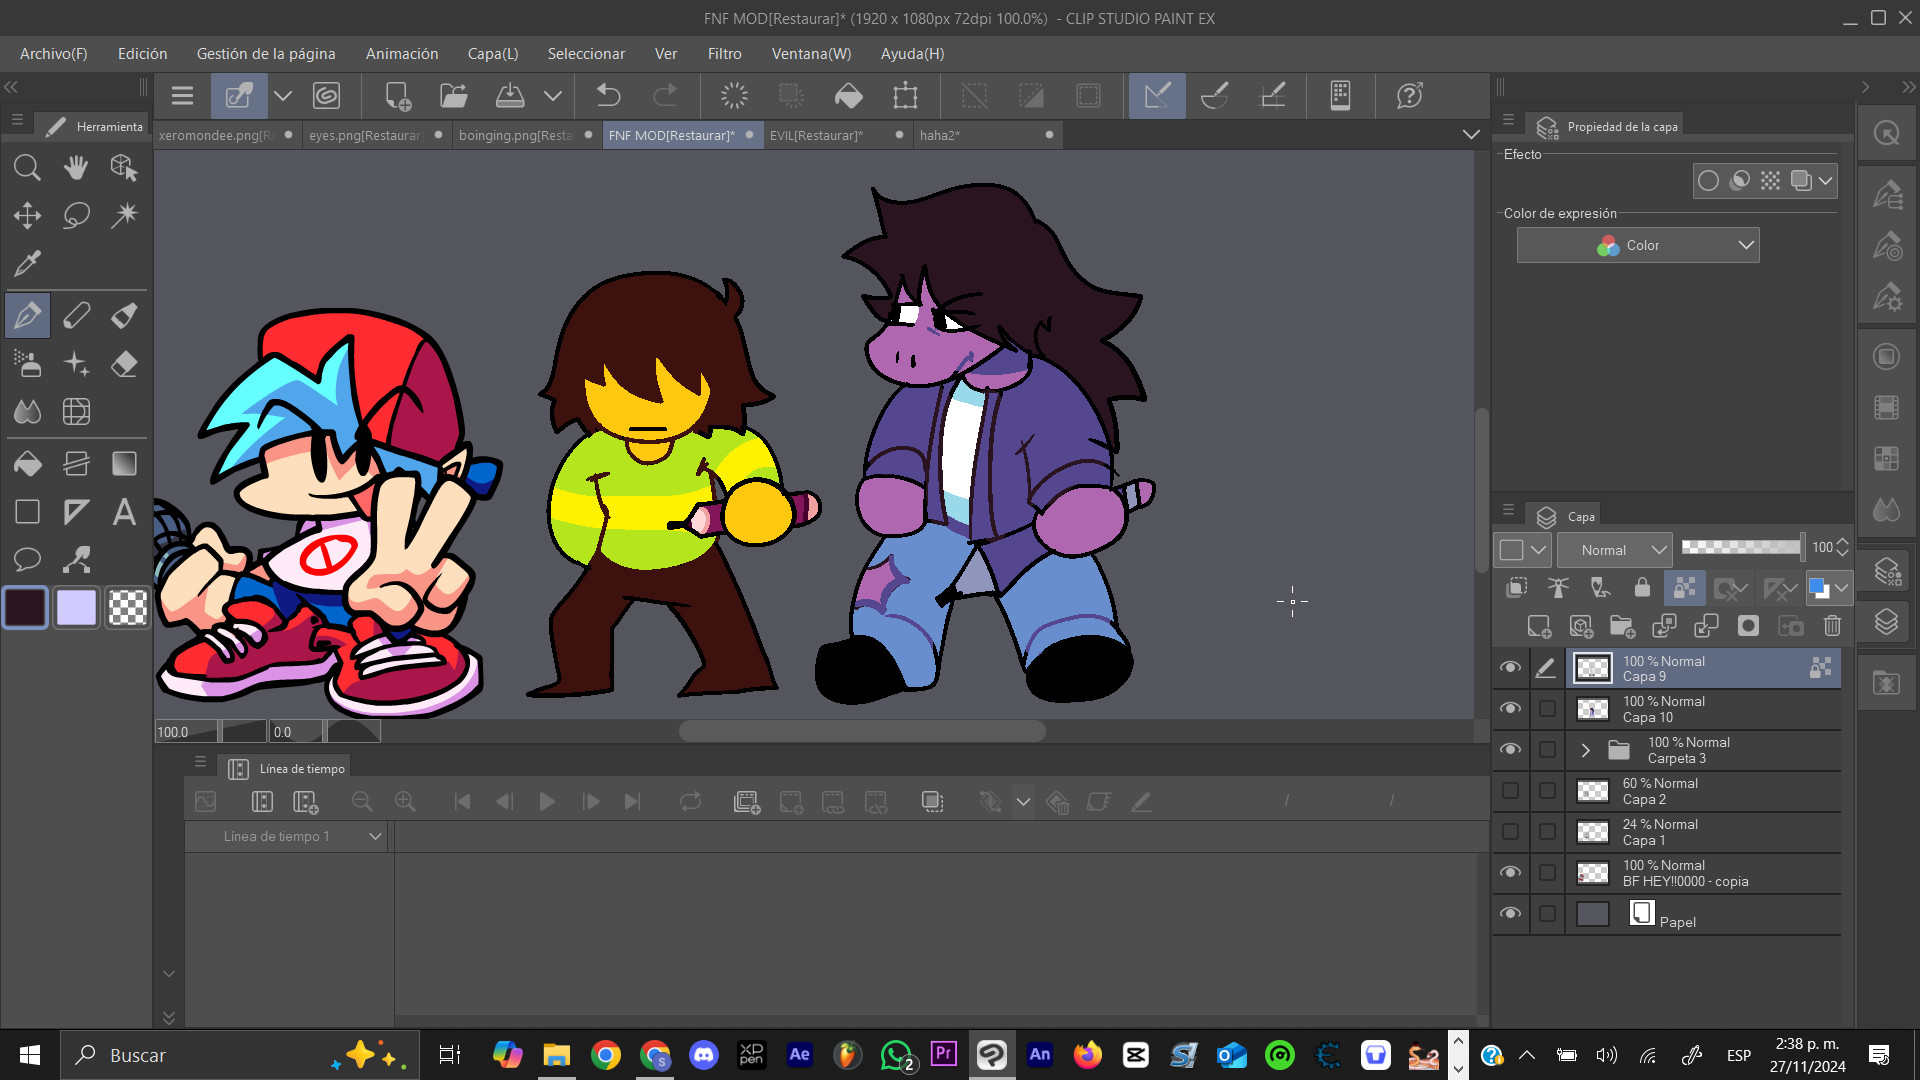Viewport: 1920px width, 1080px height.
Task: Hide Capa 10 layer visibility
Action: click(1510, 709)
